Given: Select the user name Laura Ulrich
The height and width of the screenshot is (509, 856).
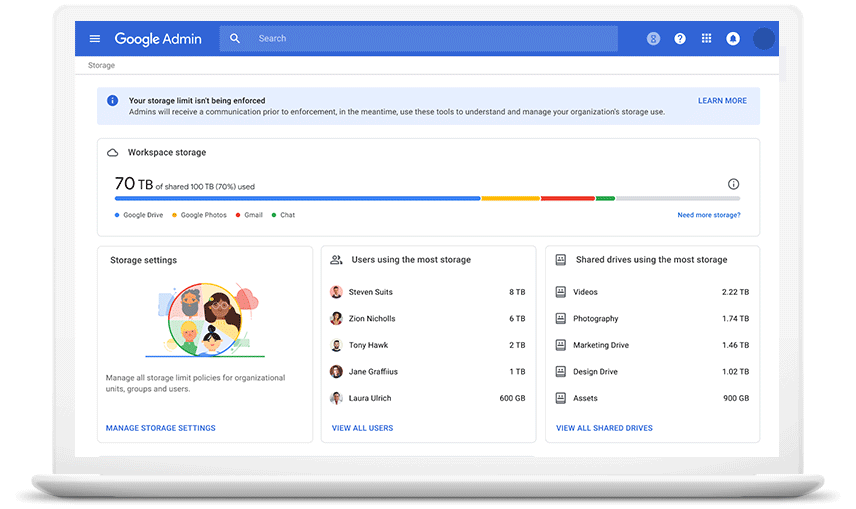Looking at the screenshot, I should point(370,398).
